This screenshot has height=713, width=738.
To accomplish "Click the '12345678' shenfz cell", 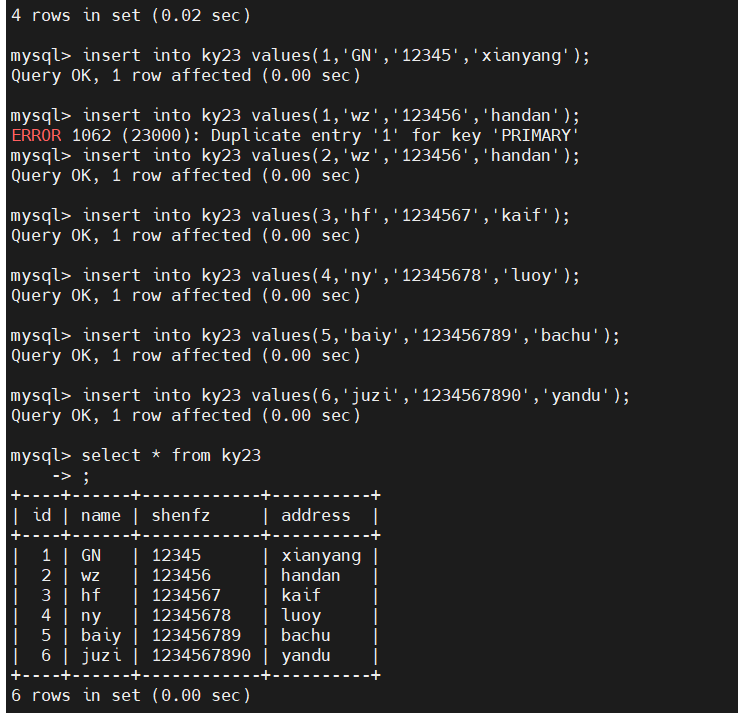I will click(191, 615).
